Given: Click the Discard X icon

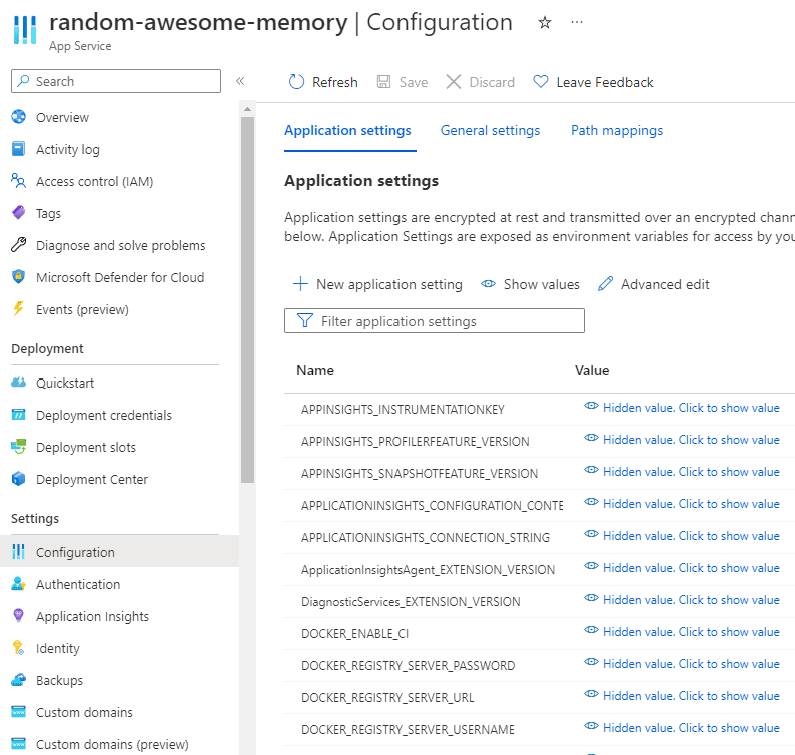Looking at the screenshot, I should [454, 82].
